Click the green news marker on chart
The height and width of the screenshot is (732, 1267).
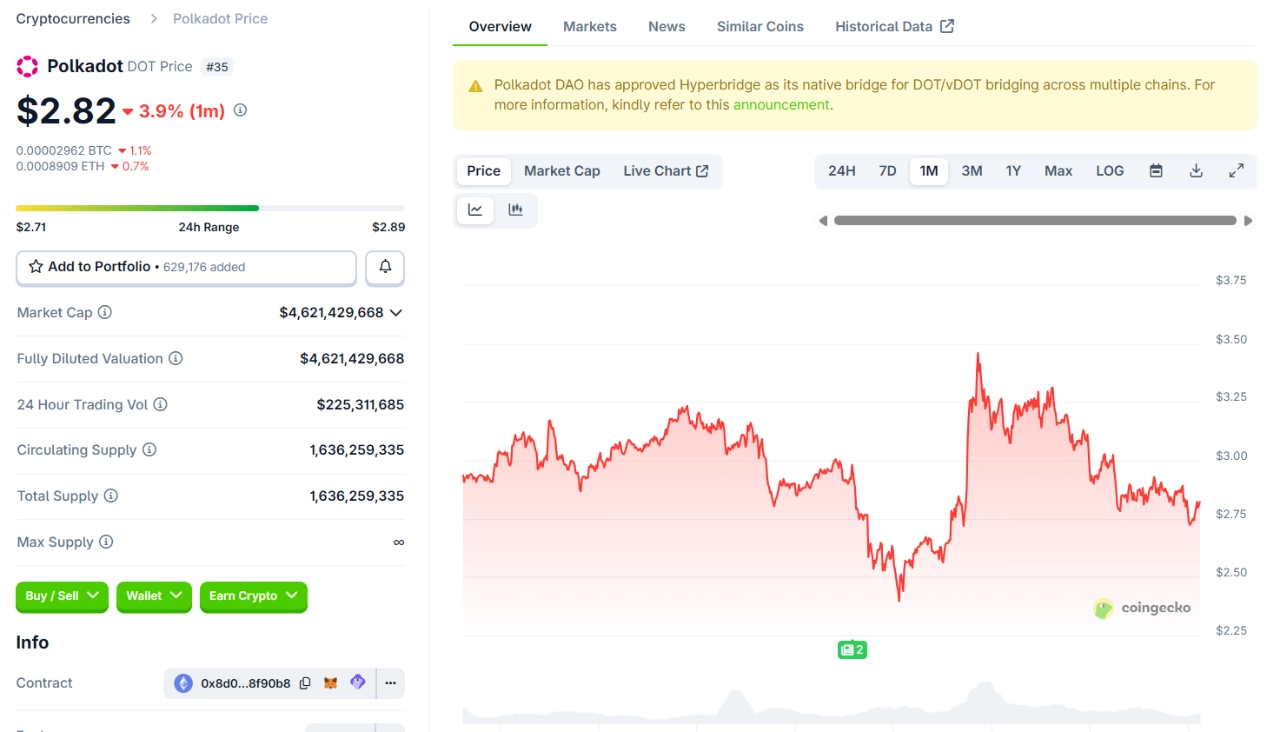click(x=851, y=650)
